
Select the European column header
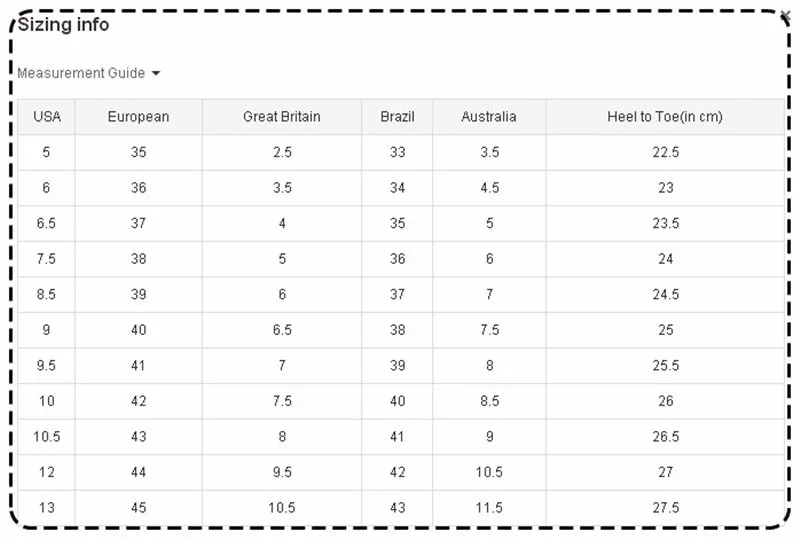pos(138,117)
